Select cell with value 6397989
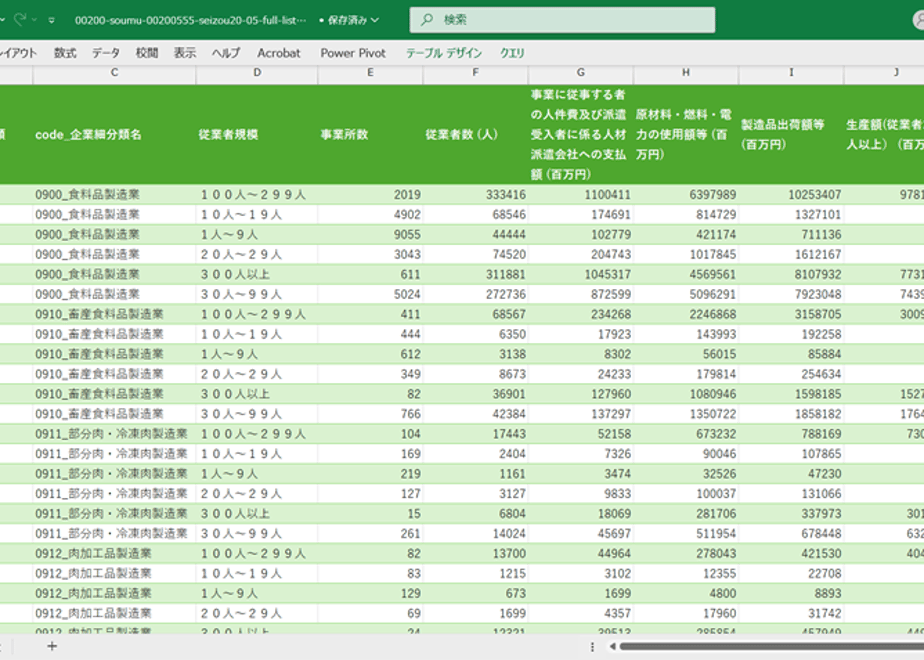Screen dimensions: 924x660 (686, 194)
